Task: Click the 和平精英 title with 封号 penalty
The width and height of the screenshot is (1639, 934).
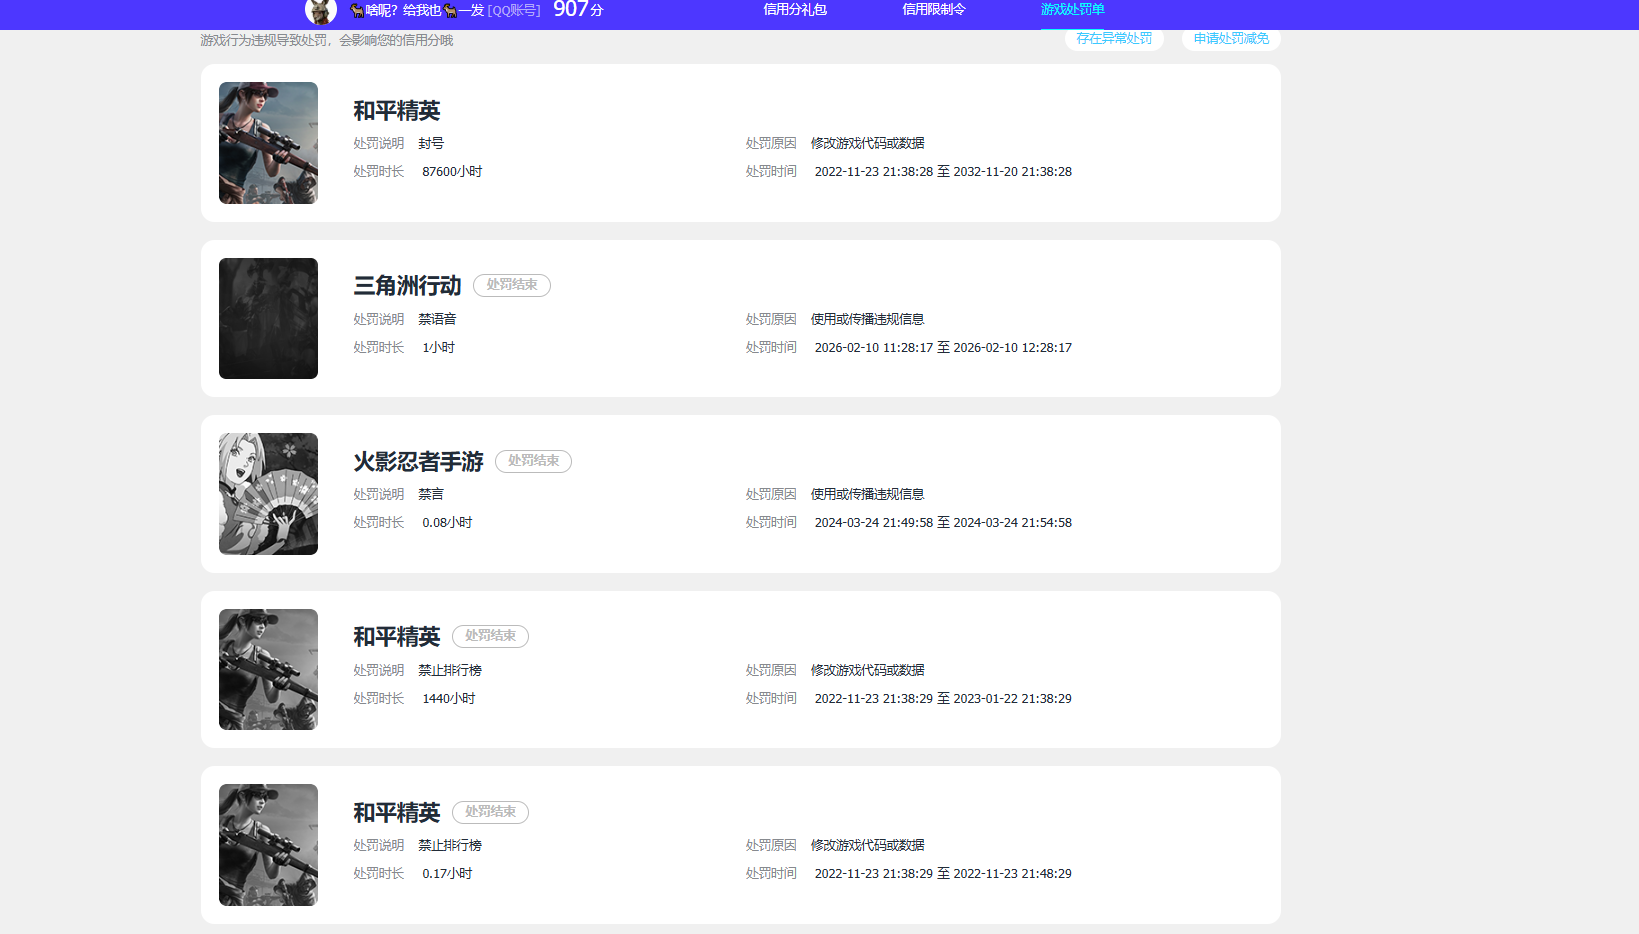Action: (397, 111)
